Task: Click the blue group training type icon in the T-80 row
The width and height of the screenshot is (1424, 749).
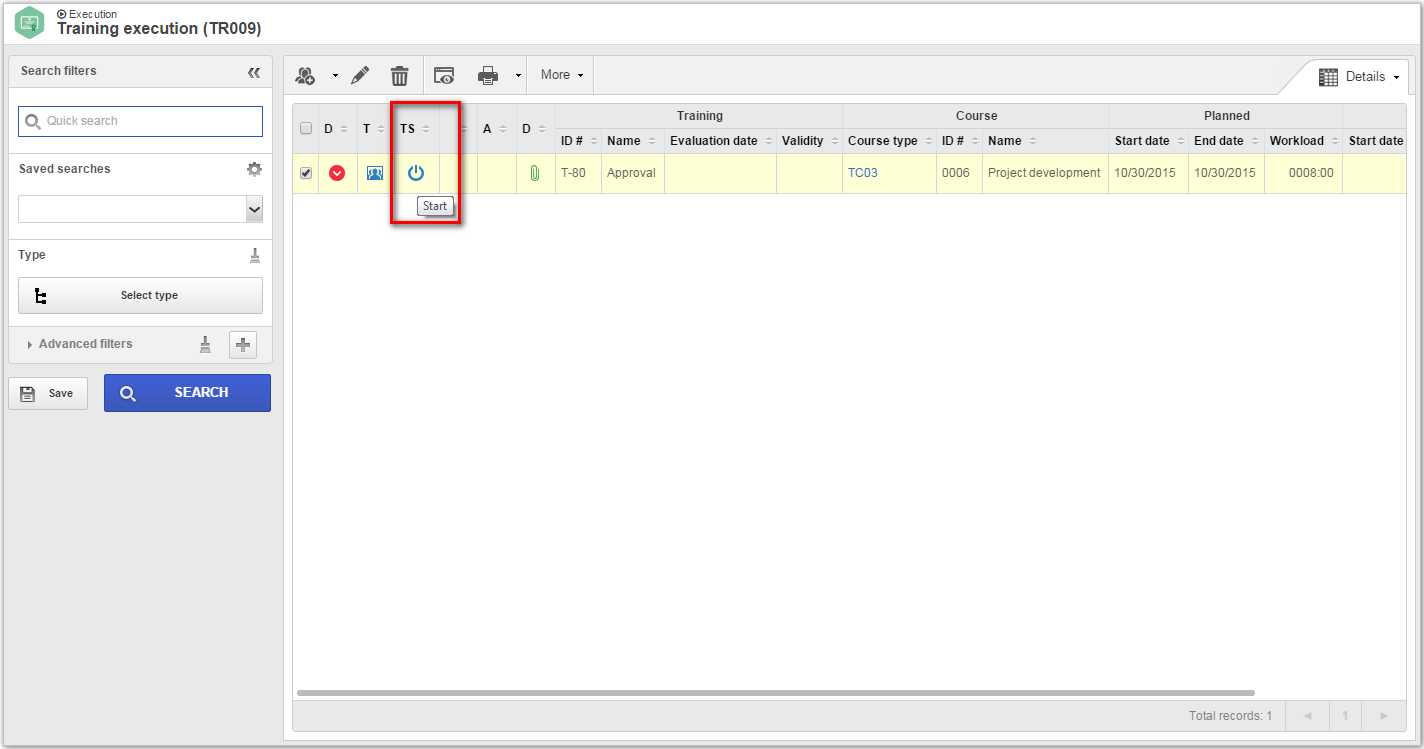Action: pos(375,173)
